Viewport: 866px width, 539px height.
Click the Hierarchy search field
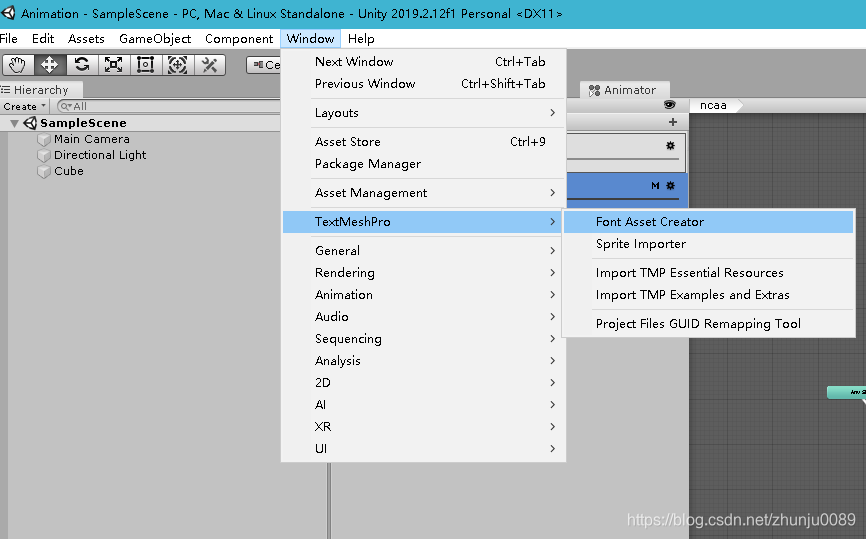(168, 107)
